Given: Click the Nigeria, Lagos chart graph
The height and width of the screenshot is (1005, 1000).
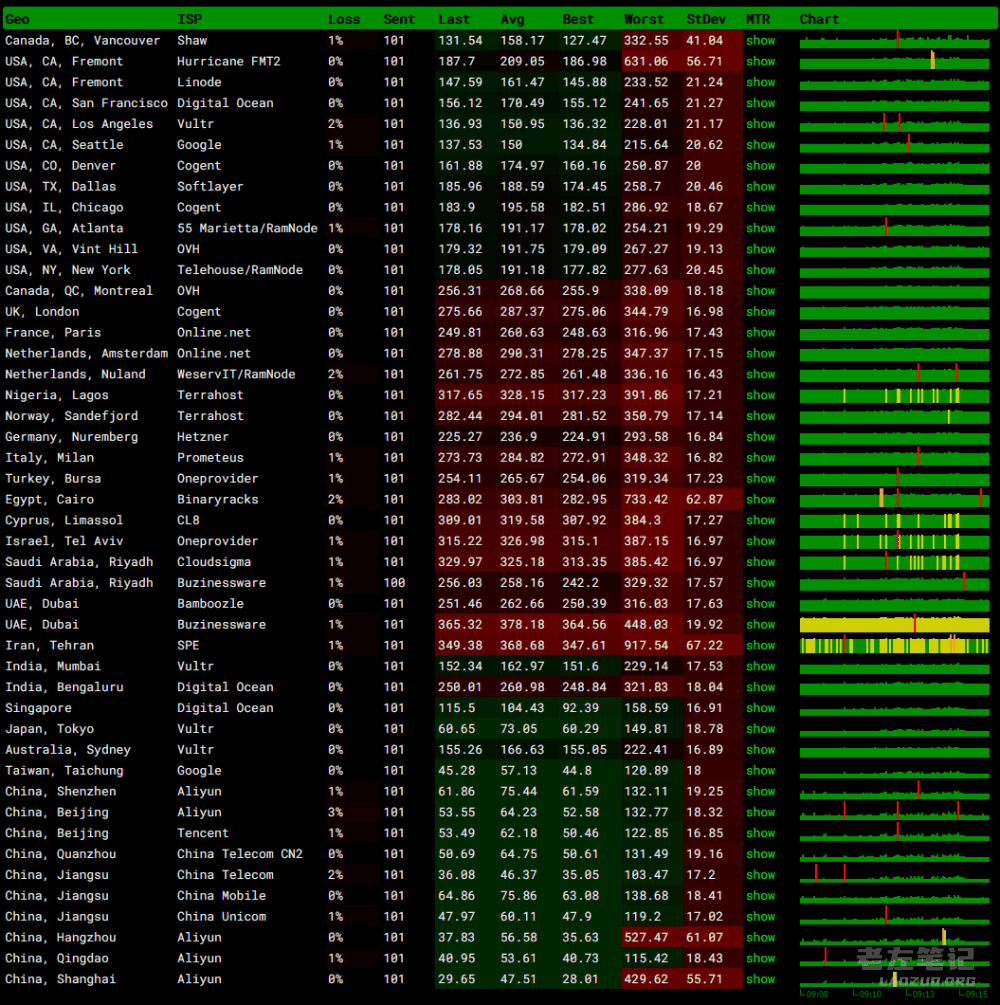Looking at the screenshot, I should (x=894, y=396).
